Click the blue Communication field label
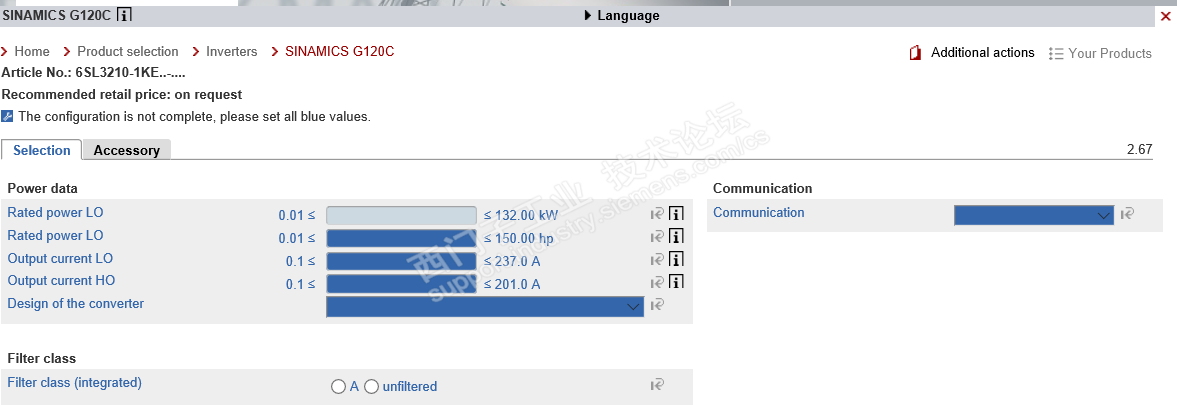The image size is (1177, 405). pyautogui.click(x=759, y=213)
